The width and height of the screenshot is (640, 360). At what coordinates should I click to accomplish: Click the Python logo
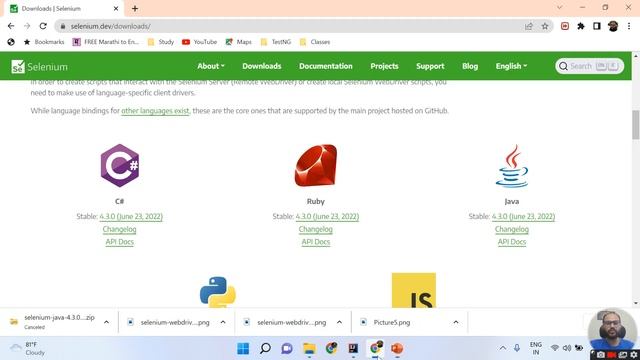point(218,291)
